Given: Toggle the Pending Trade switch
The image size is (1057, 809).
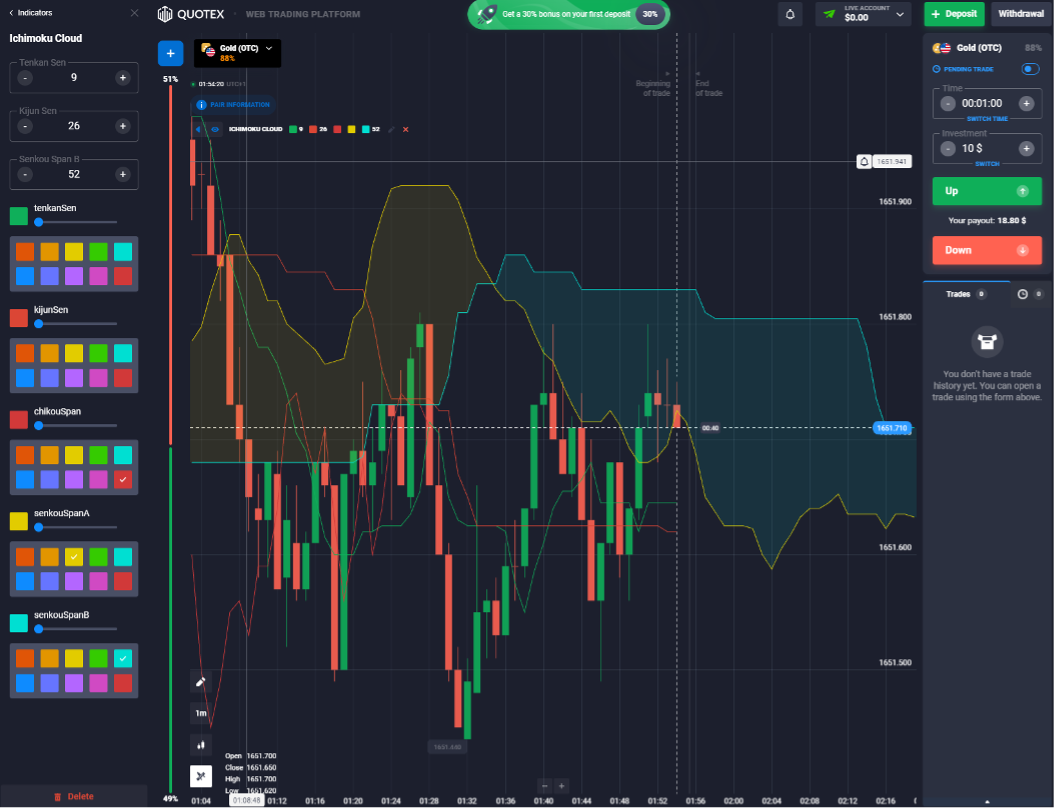Looking at the screenshot, I should [1030, 69].
